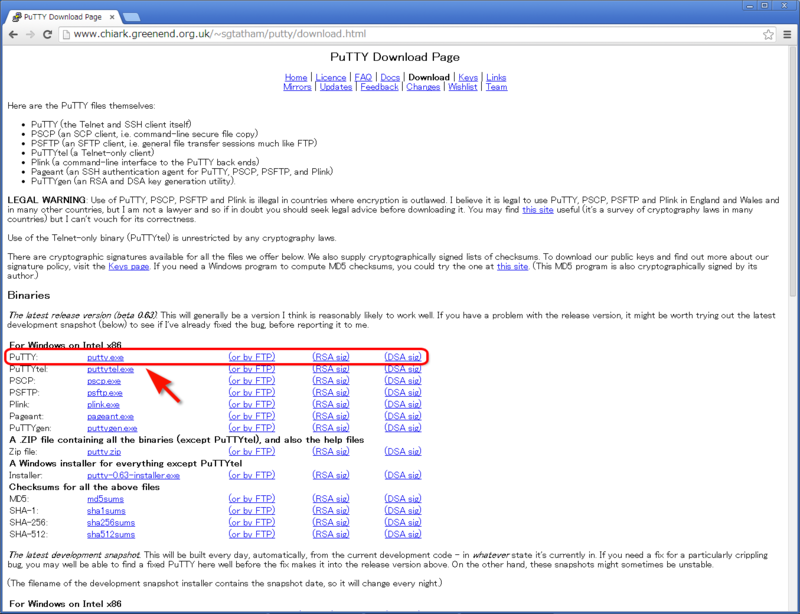800x614 pixels.
Task: Open a new tab with the new-tab button
Action: (132, 17)
